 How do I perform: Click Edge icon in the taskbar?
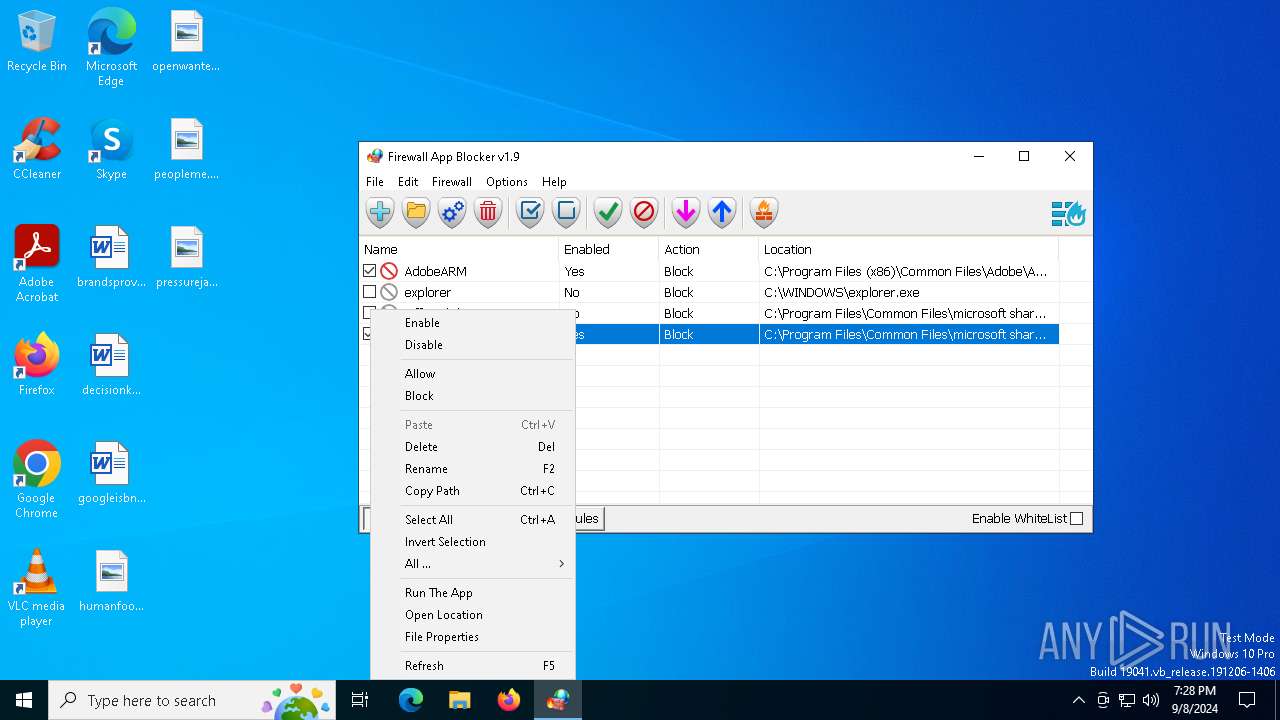pos(411,700)
